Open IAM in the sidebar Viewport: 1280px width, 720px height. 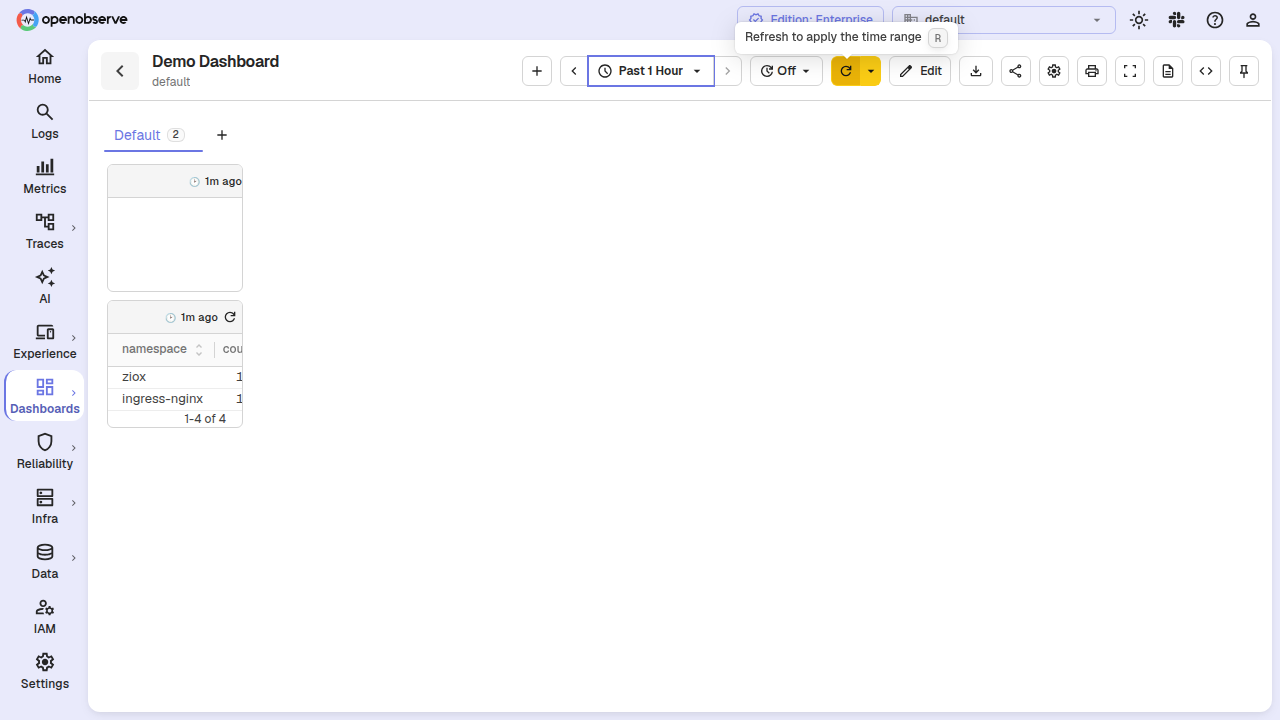tap(44, 617)
